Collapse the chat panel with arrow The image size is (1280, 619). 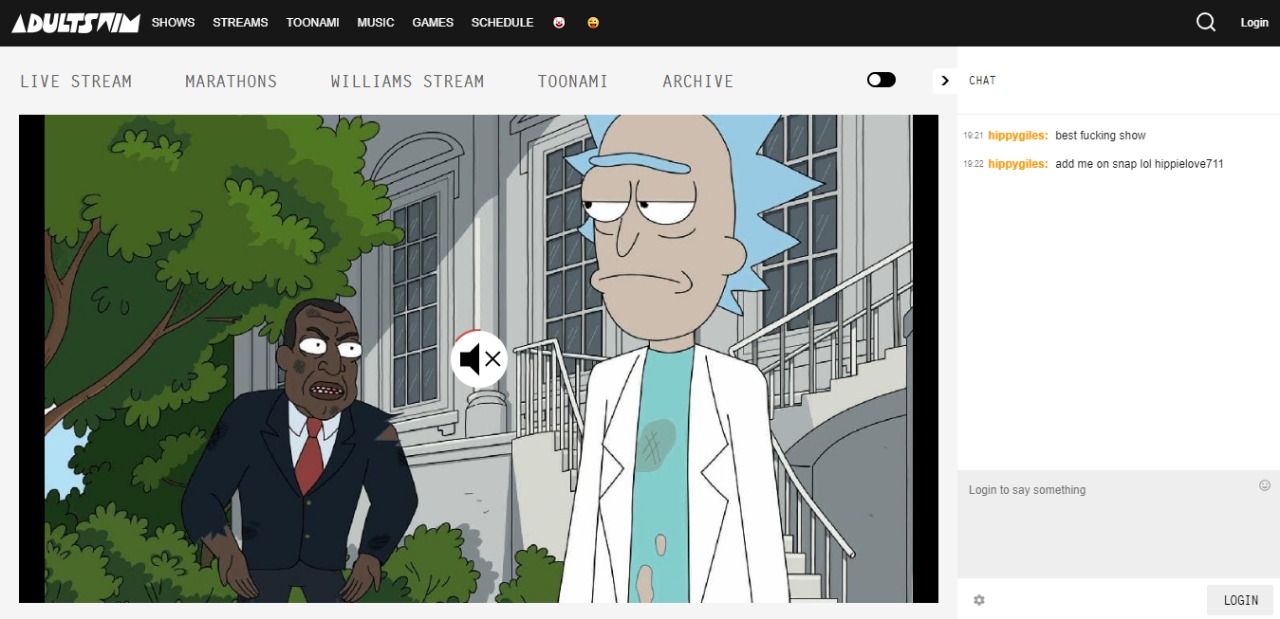[x=945, y=80]
